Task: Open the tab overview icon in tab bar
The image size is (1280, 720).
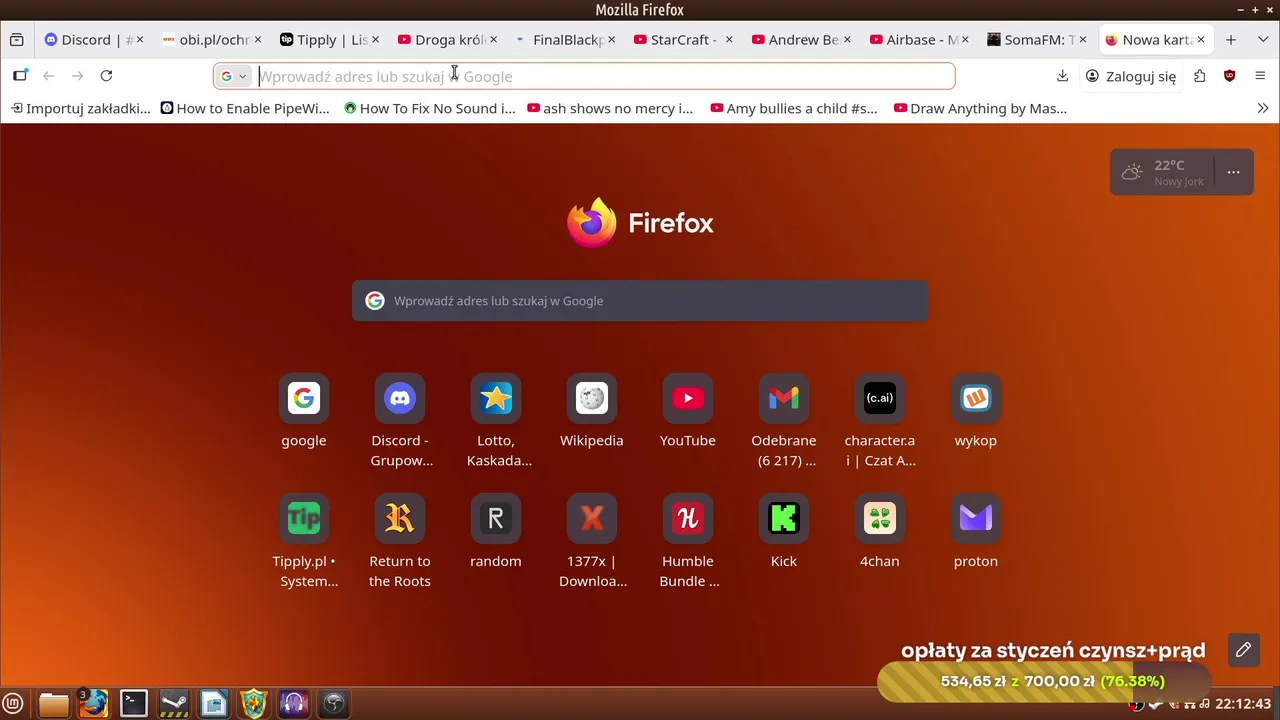Action: pyautogui.click(x=16, y=40)
